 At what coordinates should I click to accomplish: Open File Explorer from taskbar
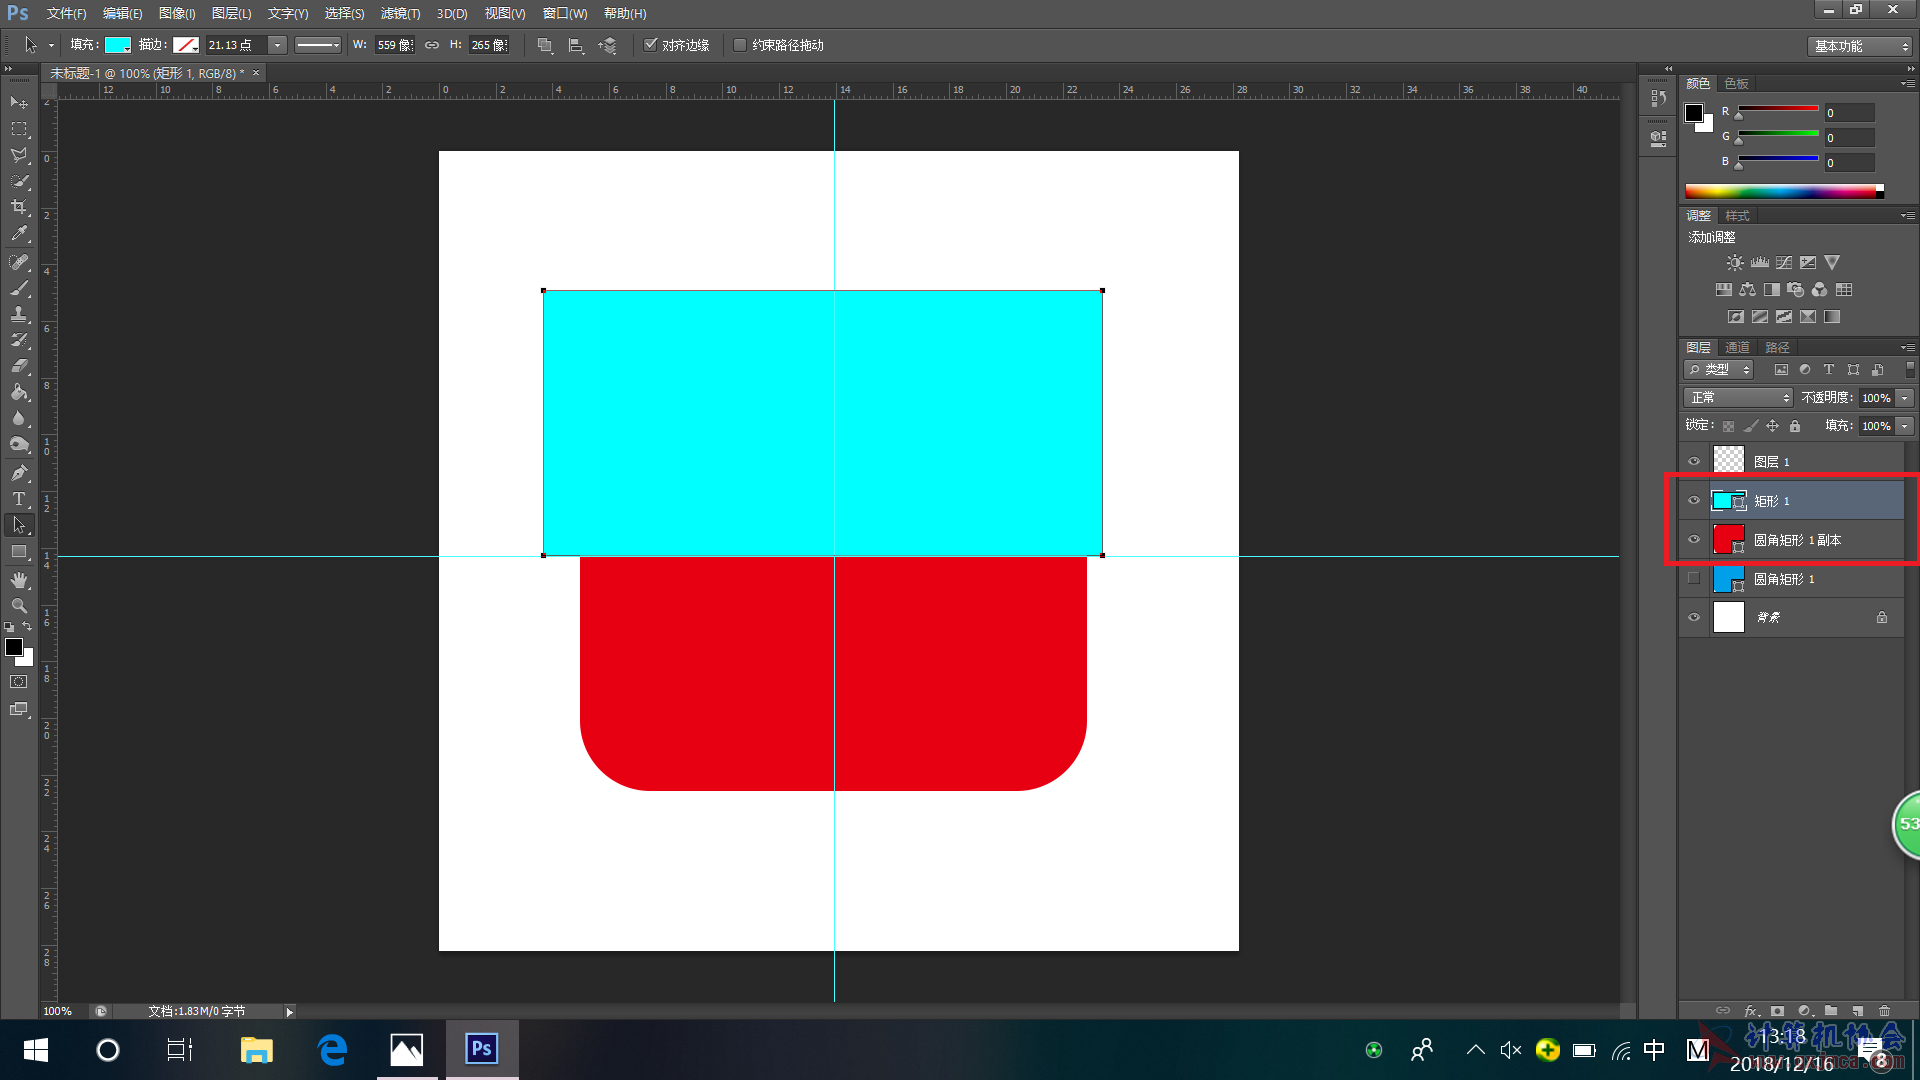(x=256, y=1050)
